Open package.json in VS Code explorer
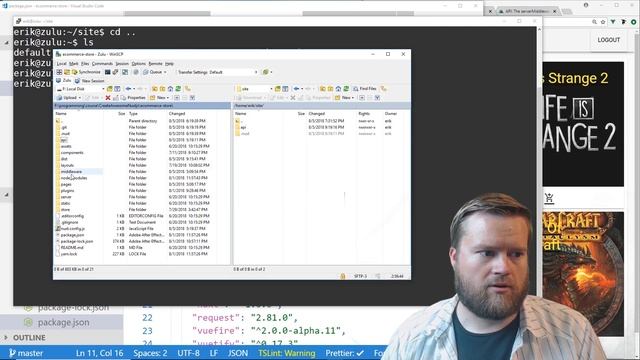640x360 pixels. [x=63, y=322]
